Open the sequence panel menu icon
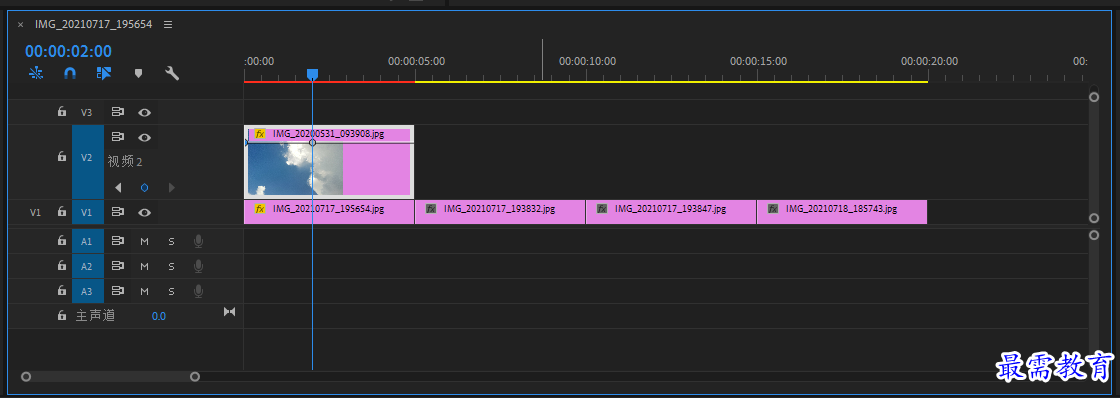 click(168, 24)
